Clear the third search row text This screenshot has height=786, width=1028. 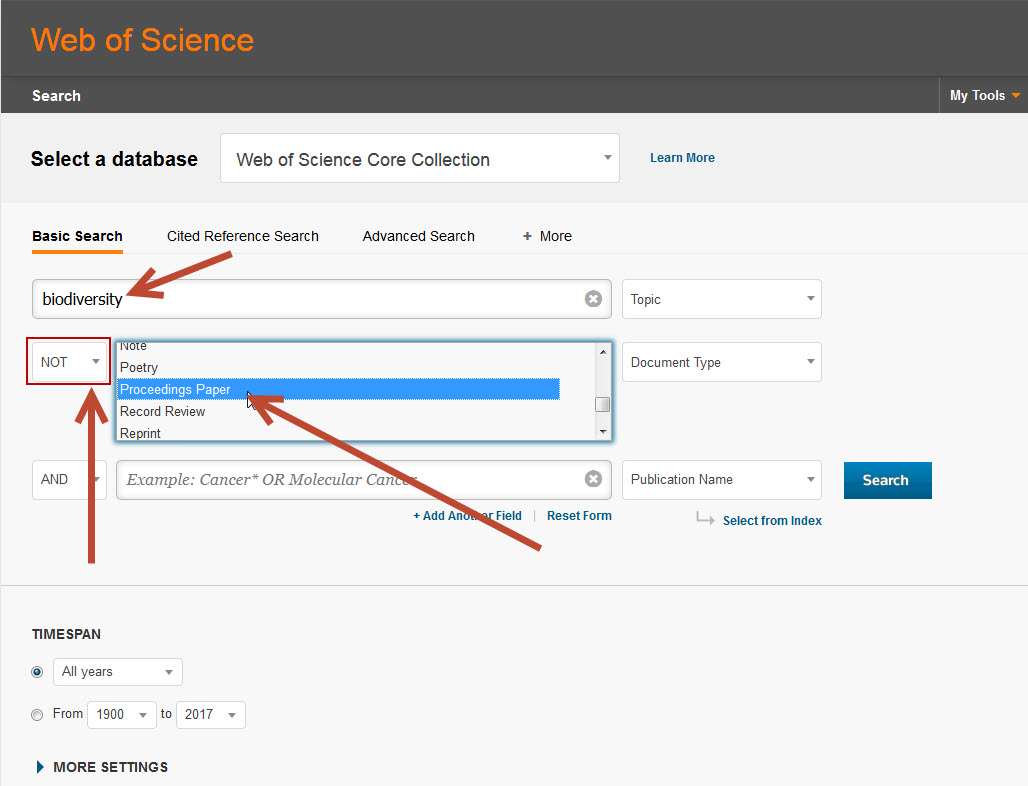click(x=593, y=480)
